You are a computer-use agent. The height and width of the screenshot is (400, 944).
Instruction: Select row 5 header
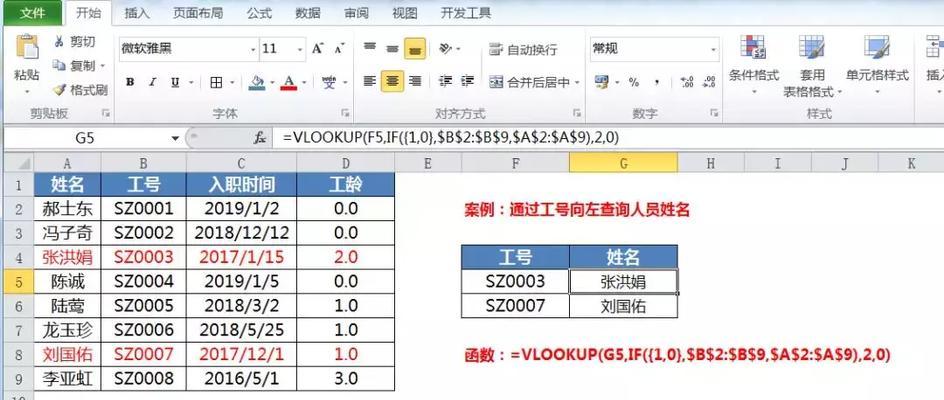click(18, 281)
